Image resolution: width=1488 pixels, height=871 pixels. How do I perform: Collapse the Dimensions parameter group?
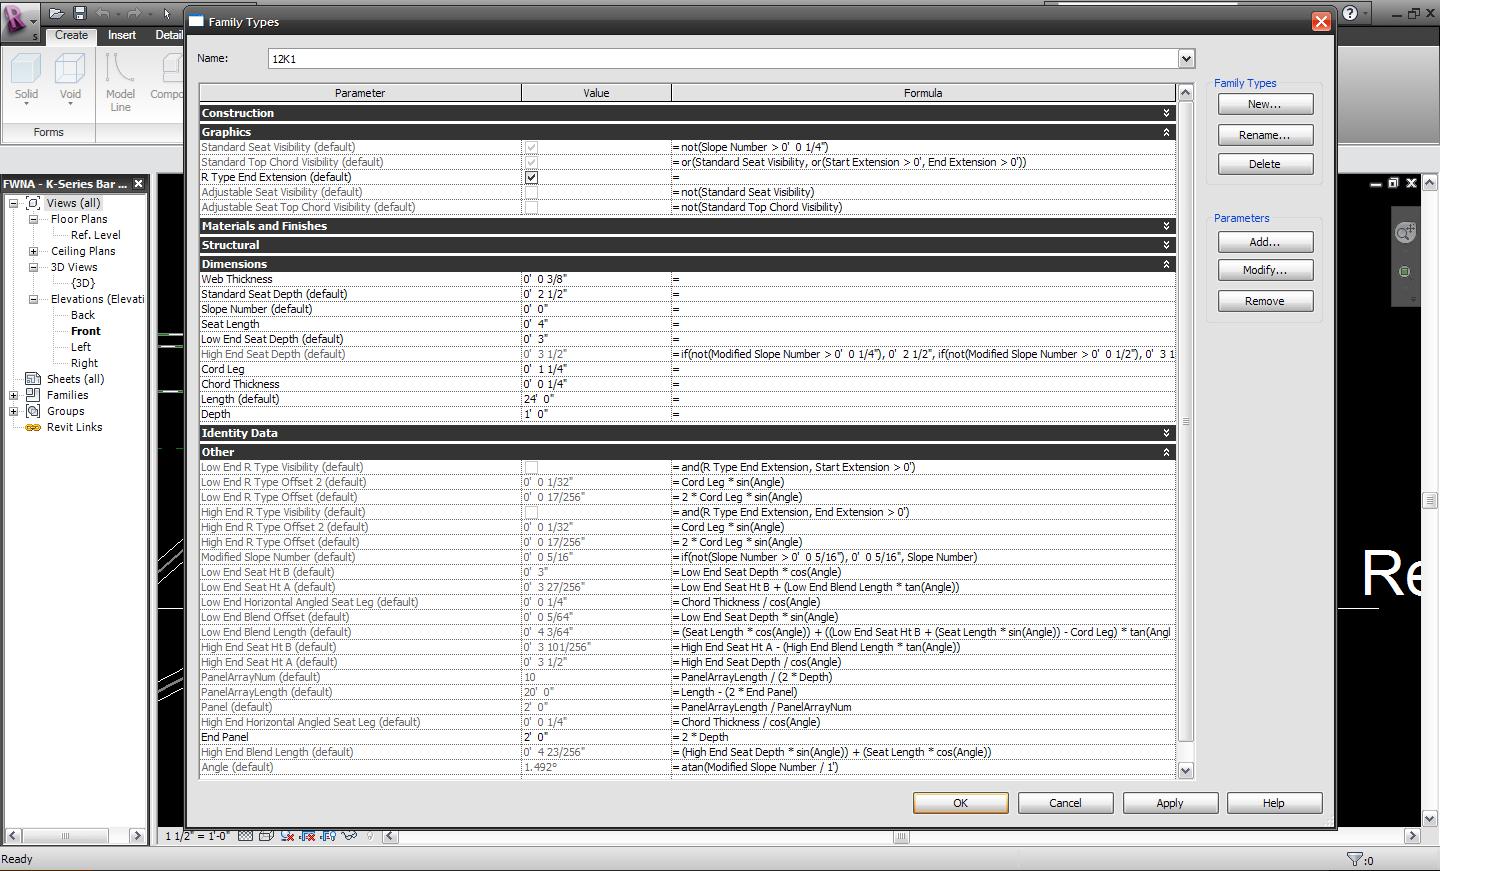[1166, 264]
